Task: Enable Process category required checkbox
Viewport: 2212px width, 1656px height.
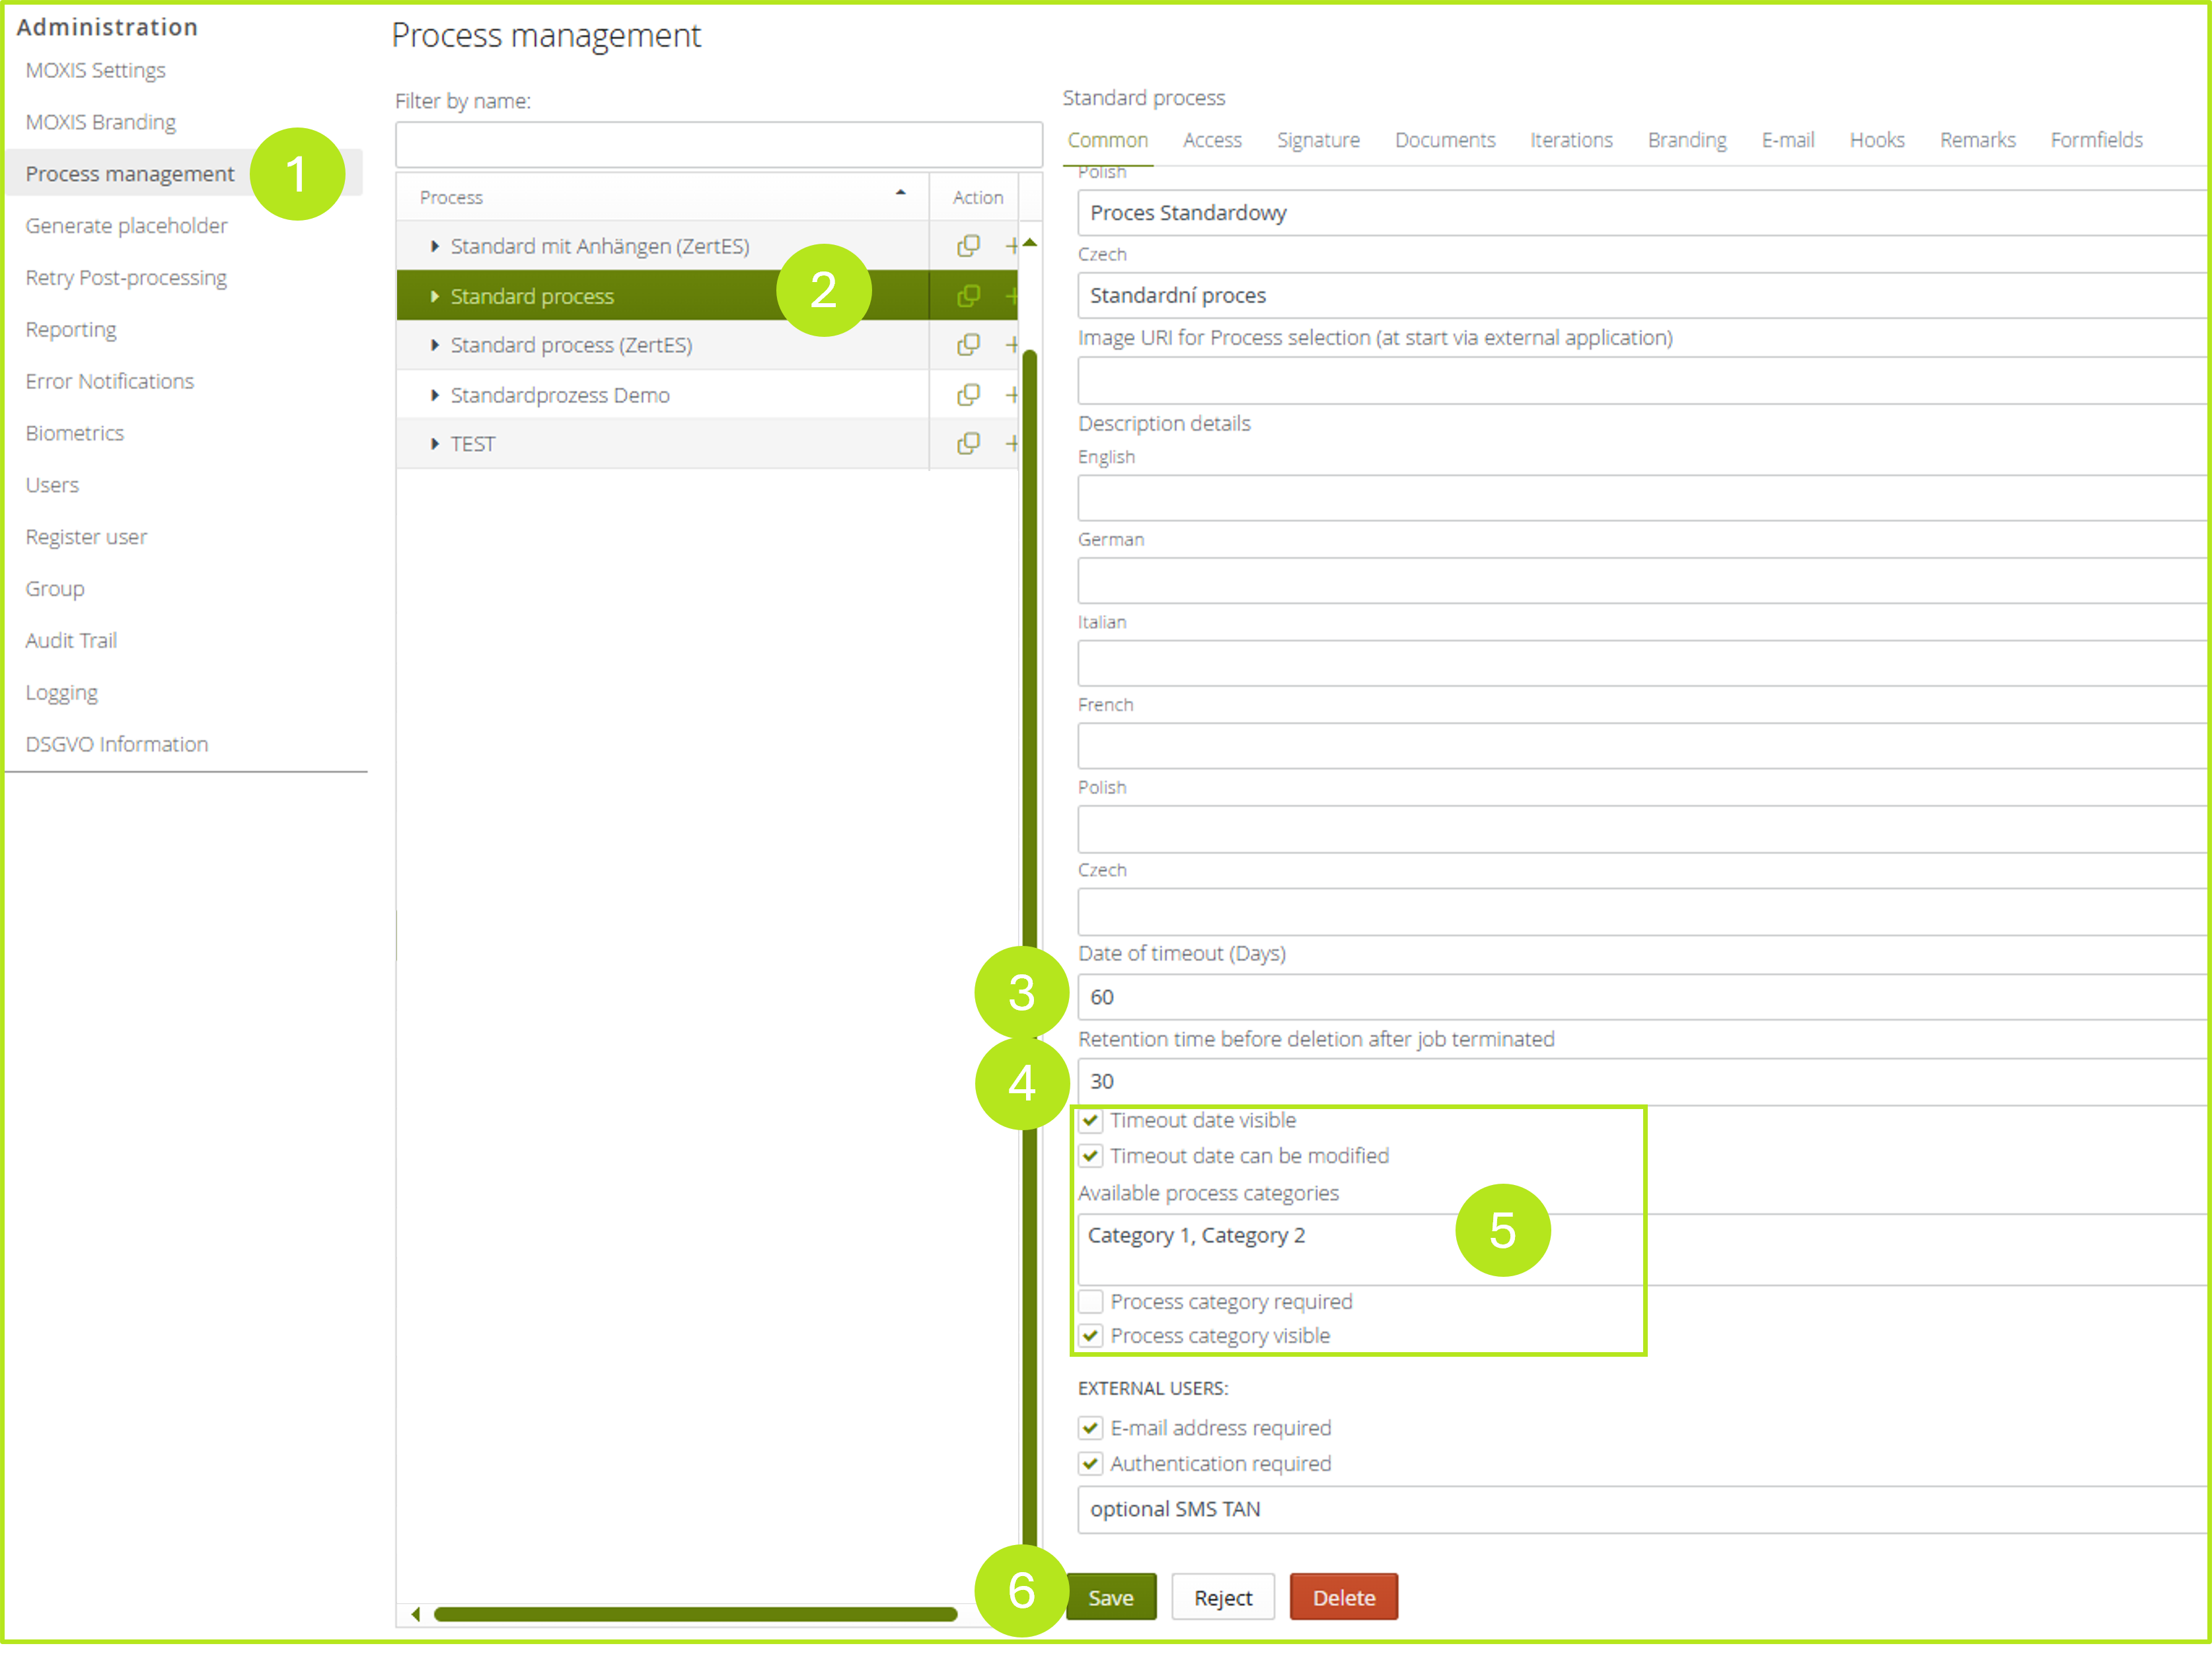Action: (1091, 1301)
